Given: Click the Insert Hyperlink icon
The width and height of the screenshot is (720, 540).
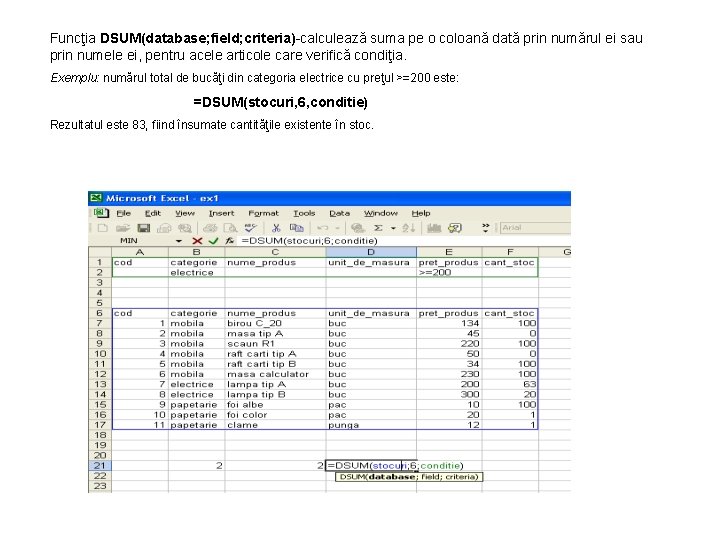Looking at the screenshot, I should 358,228.
